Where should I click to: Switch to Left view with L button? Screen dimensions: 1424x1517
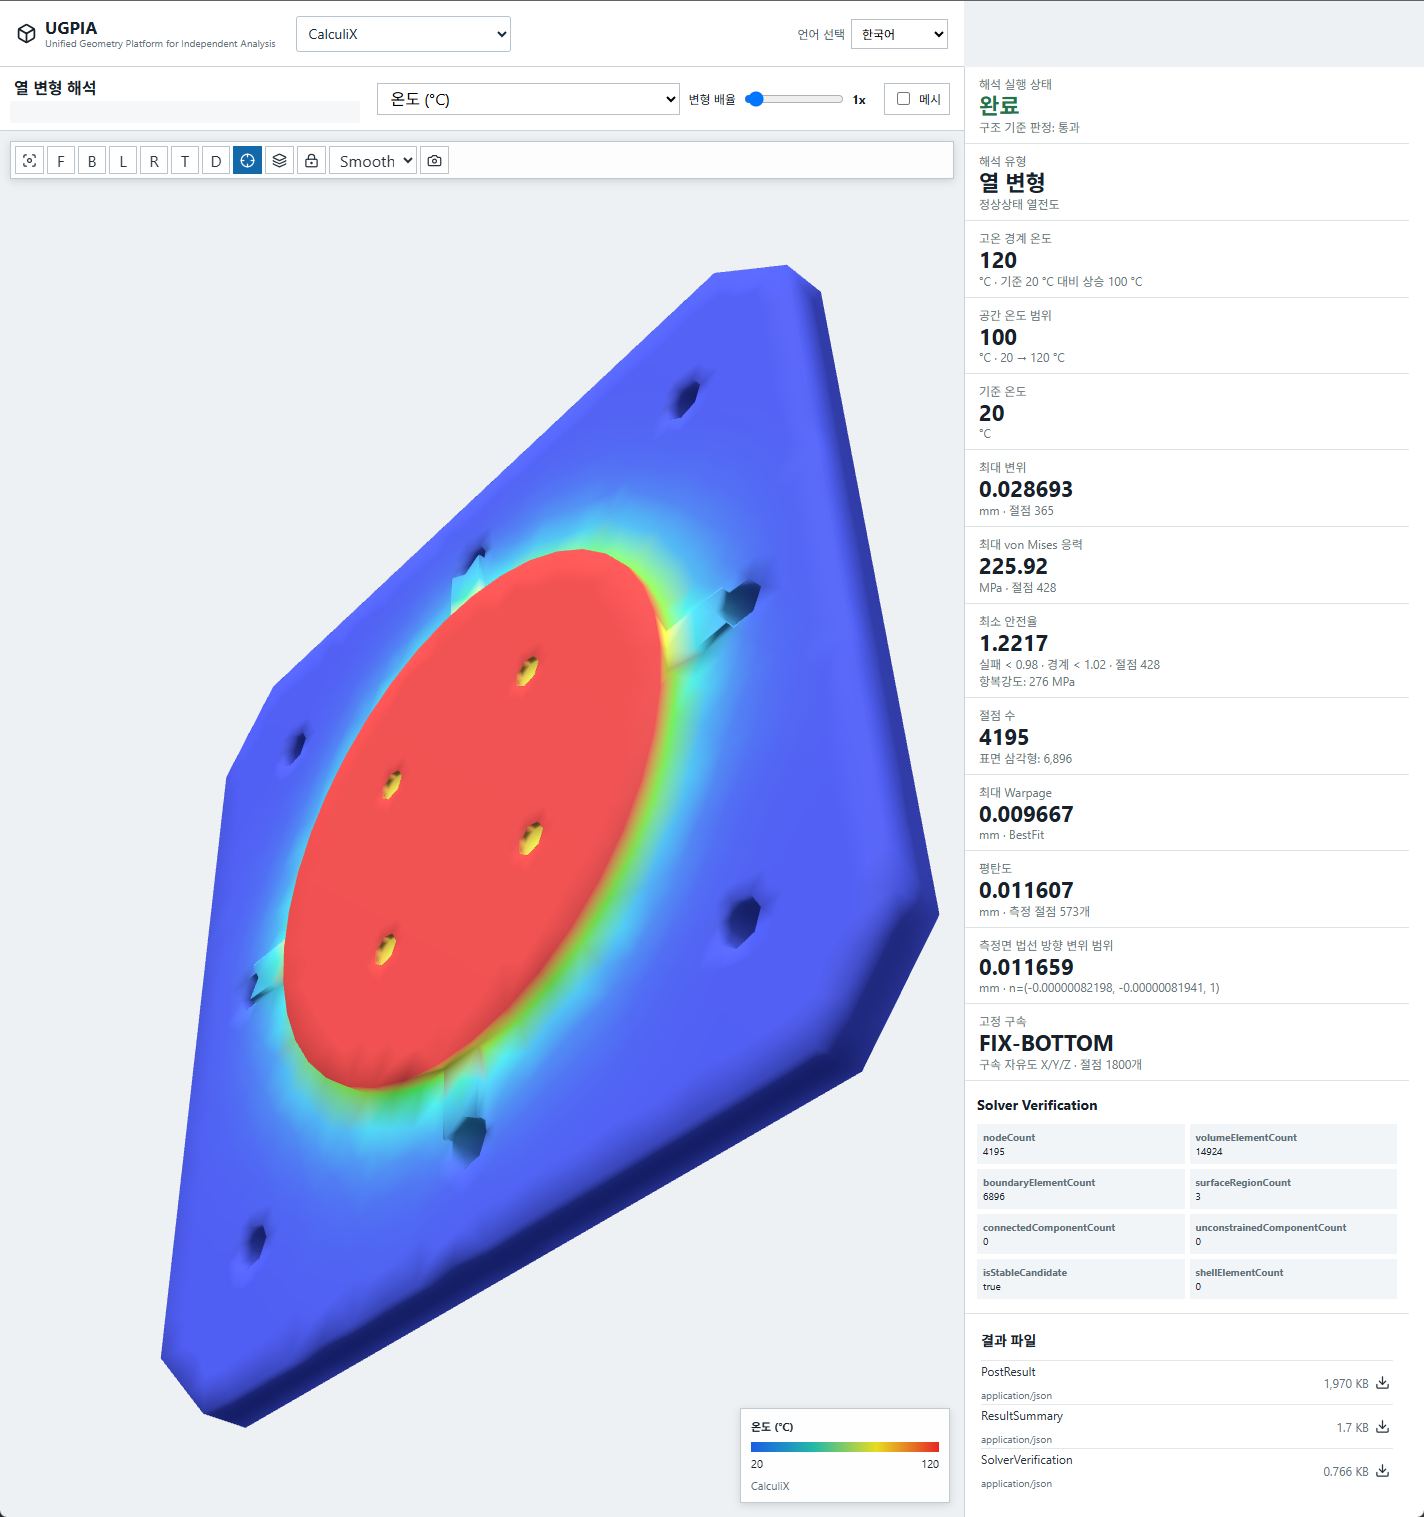pyautogui.click(x=123, y=160)
